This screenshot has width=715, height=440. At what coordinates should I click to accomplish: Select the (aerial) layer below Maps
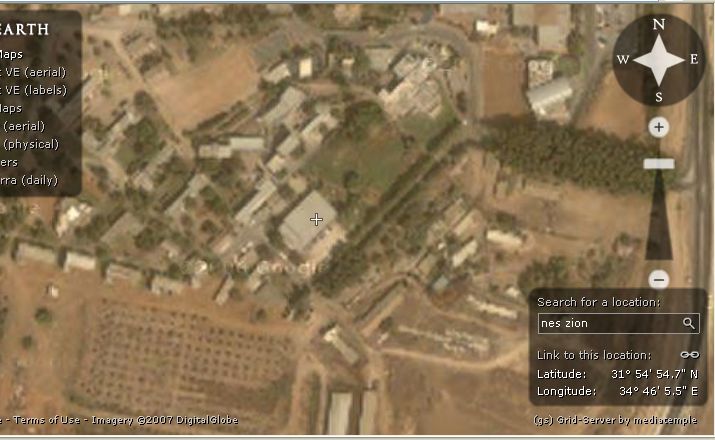(23, 126)
